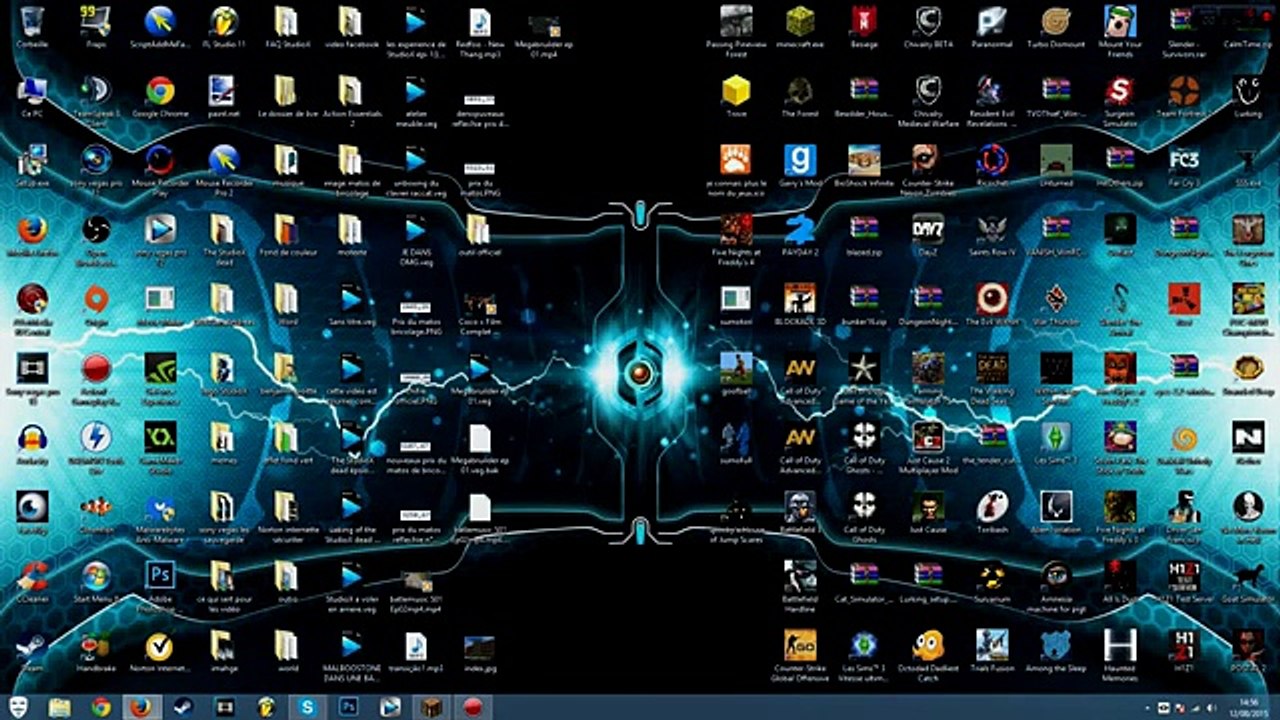Click the Mozilla Firefox desktop shortcut
This screenshot has width=1280, height=720.
pyautogui.click(x=32, y=229)
